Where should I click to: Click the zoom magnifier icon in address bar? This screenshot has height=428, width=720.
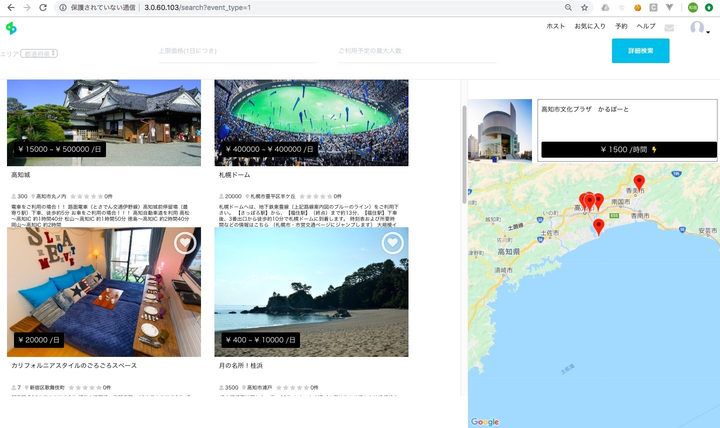click(x=568, y=7)
